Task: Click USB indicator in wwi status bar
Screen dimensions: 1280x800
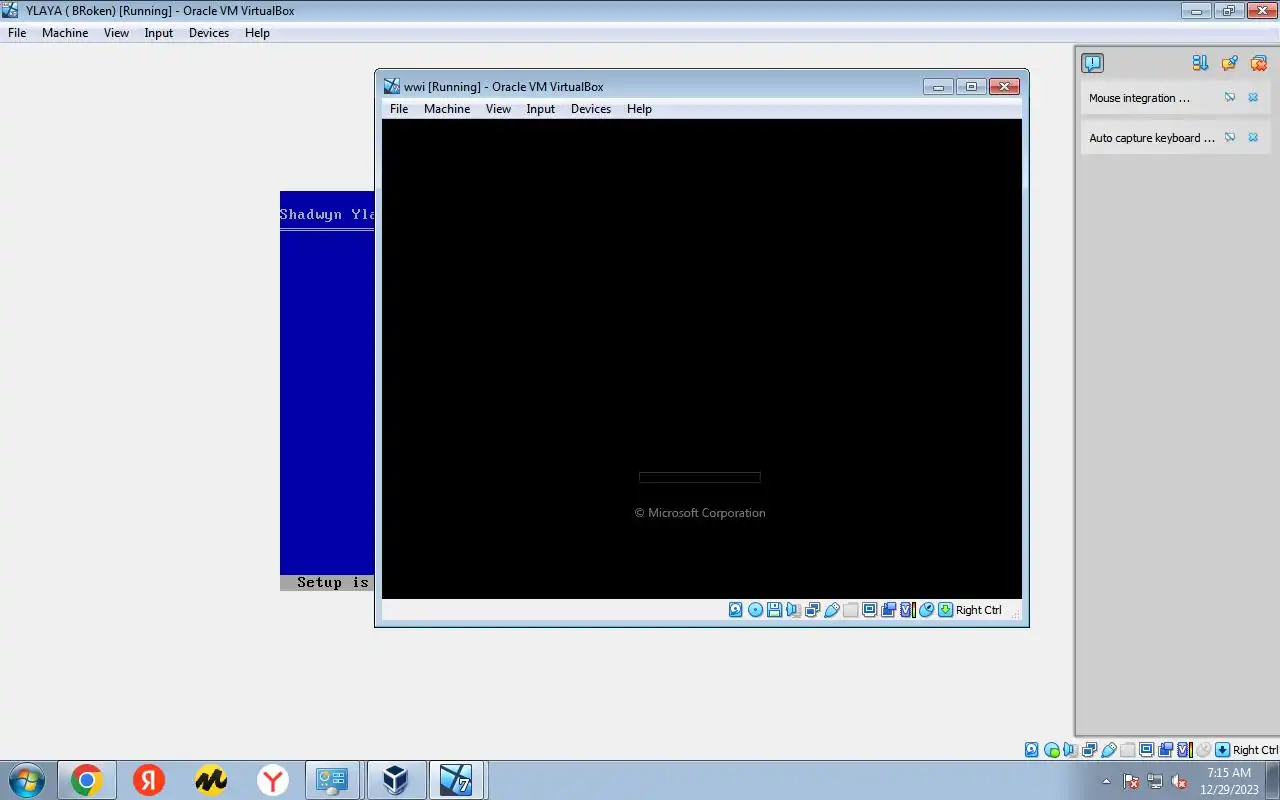Action: point(832,610)
